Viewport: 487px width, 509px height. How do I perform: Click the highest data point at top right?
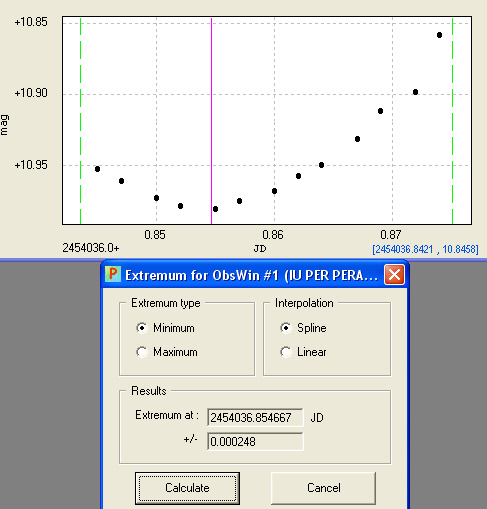(x=439, y=35)
